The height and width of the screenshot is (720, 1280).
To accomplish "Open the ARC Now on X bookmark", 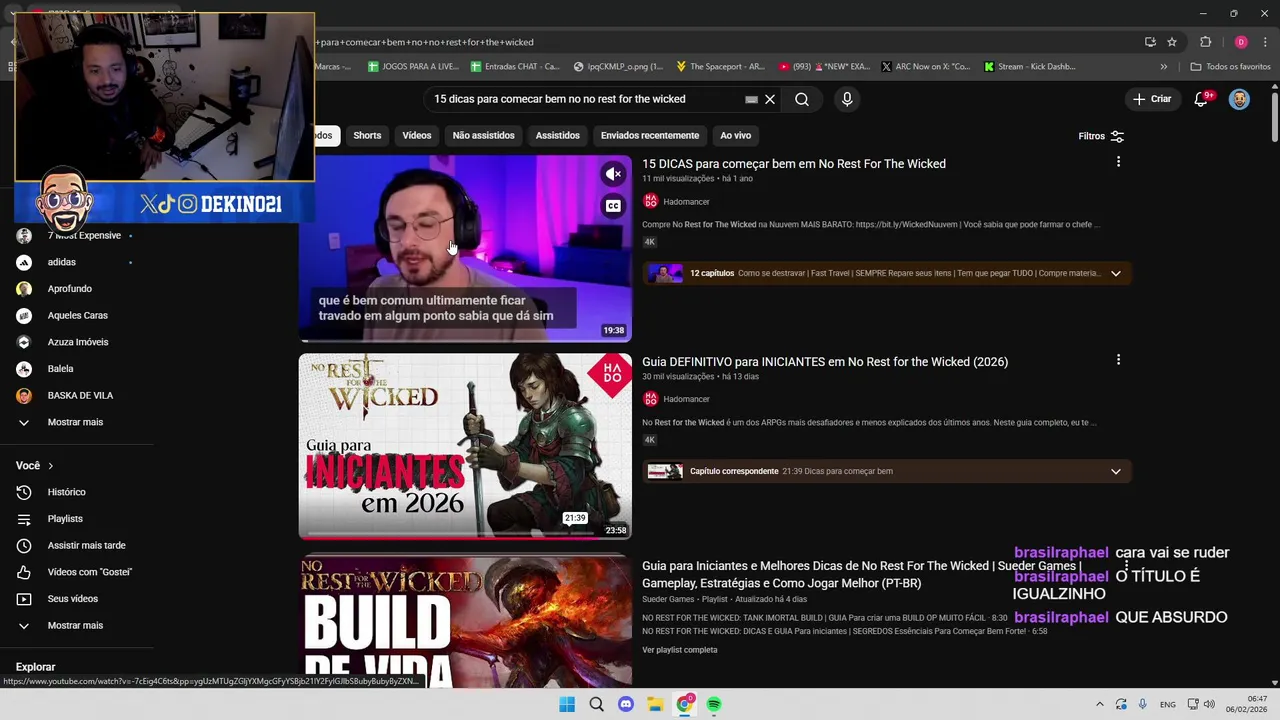I will (x=925, y=66).
